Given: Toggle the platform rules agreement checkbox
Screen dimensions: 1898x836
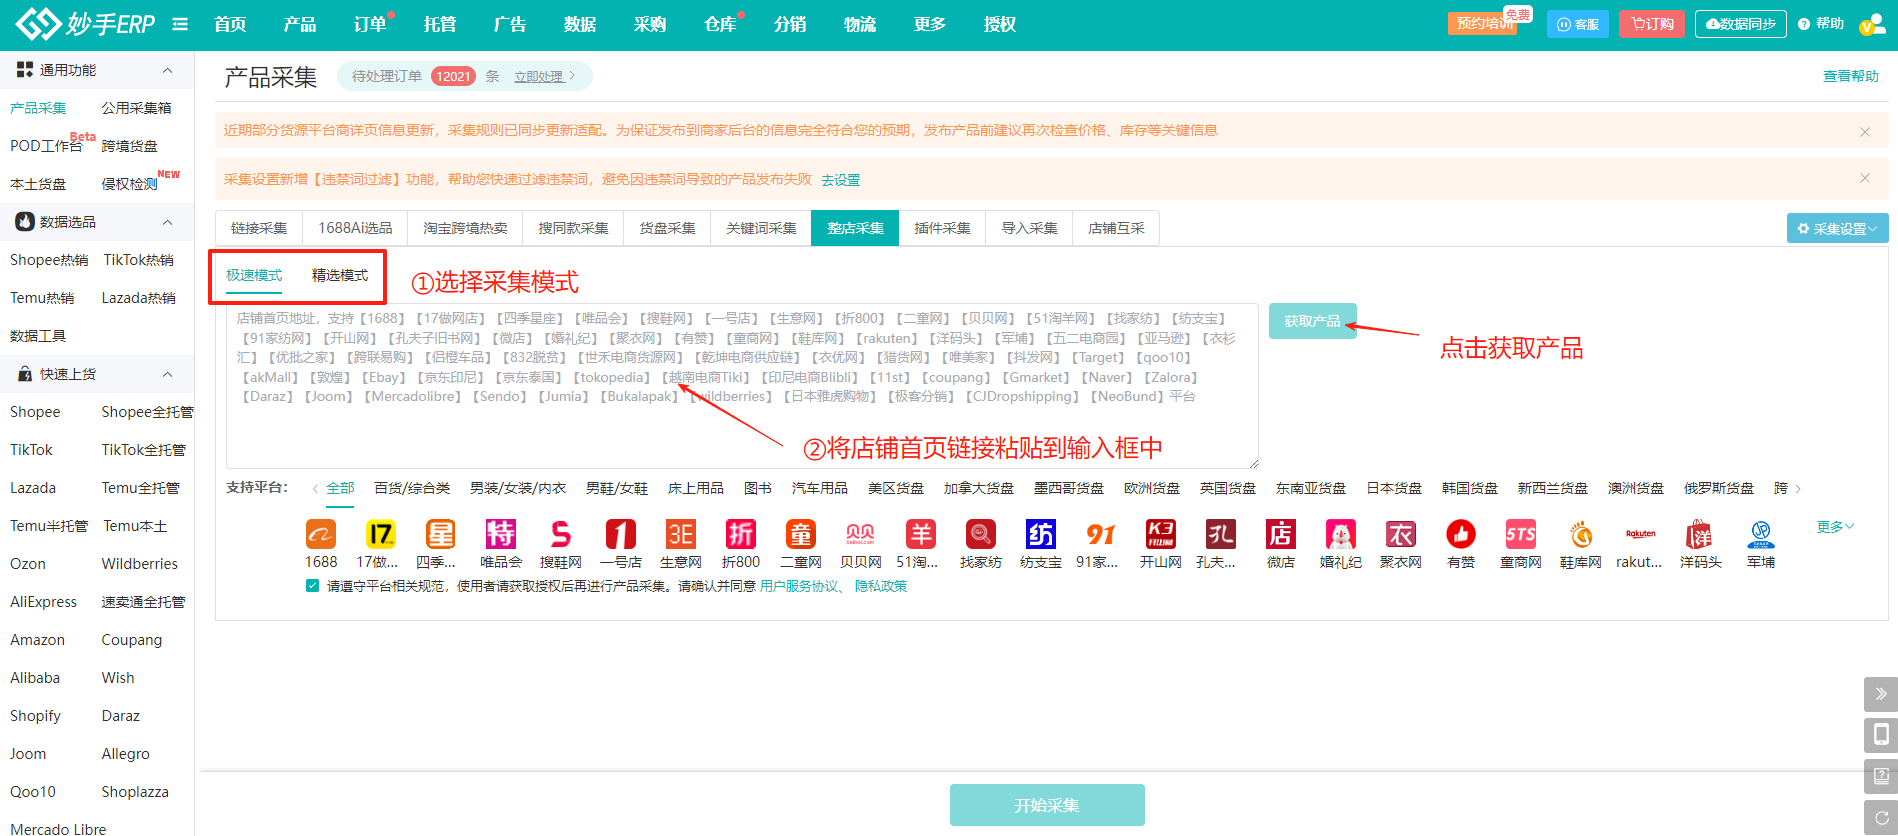Looking at the screenshot, I should click(x=313, y=586).
